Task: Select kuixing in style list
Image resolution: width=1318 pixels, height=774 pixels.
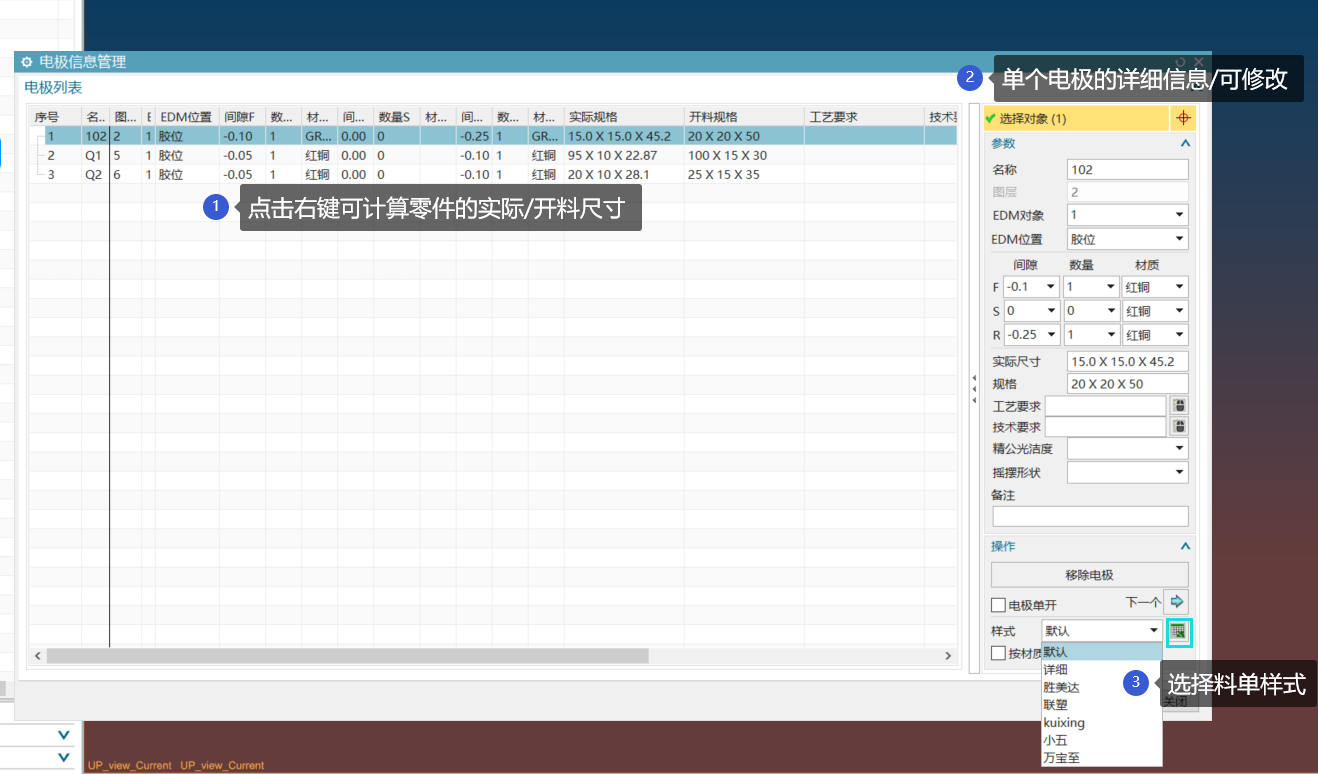Action: click(1102, 722)
